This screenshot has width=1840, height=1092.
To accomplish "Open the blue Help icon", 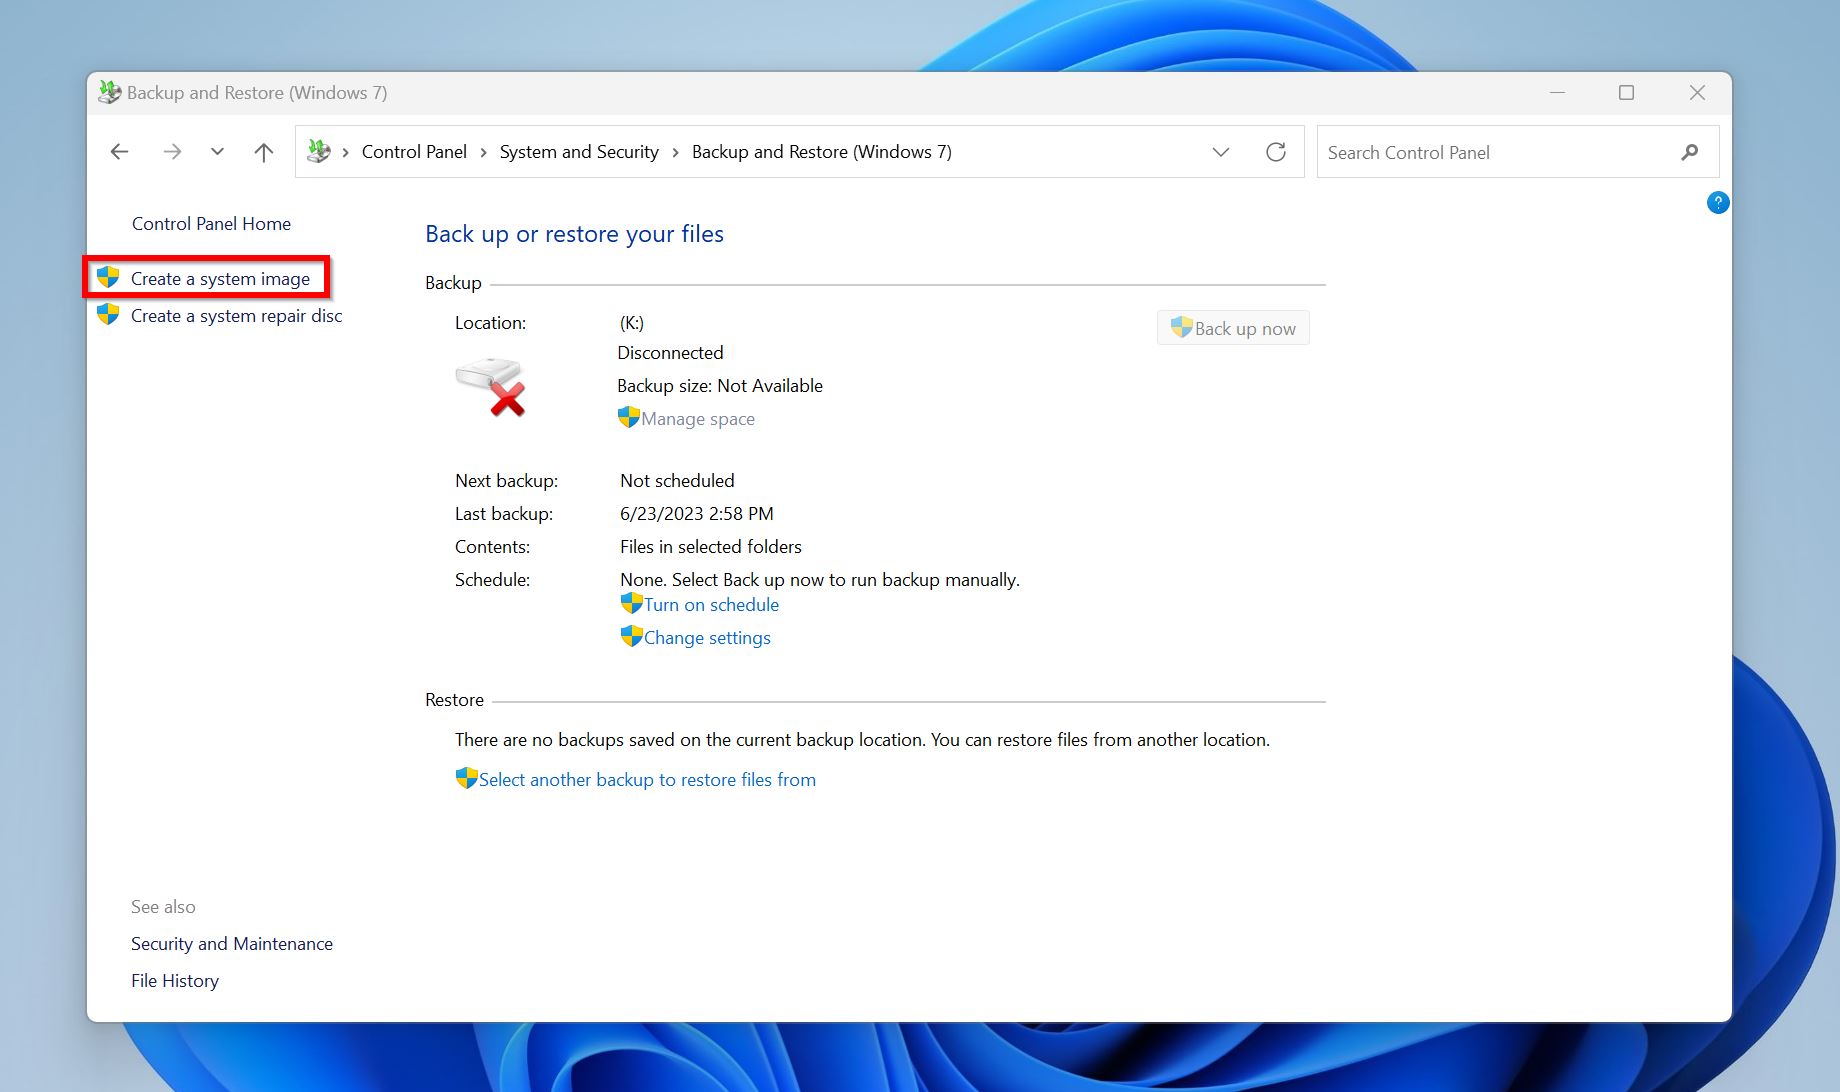I will [x=1718, y=203].
